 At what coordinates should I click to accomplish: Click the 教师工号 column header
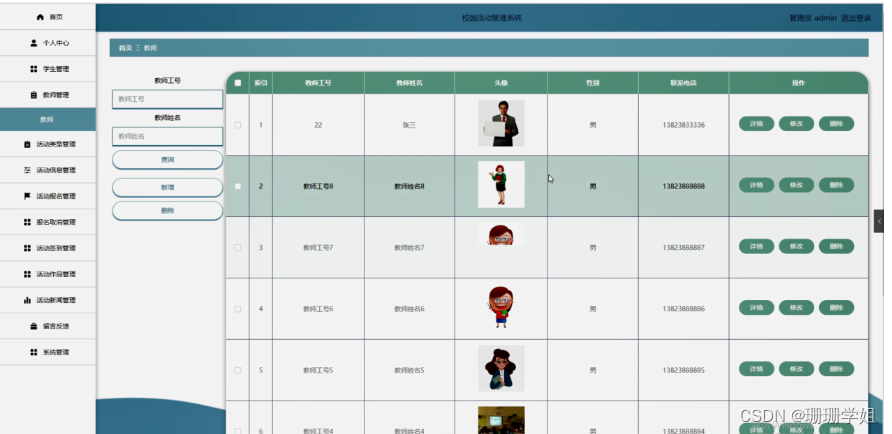click(x=318, y=83)
